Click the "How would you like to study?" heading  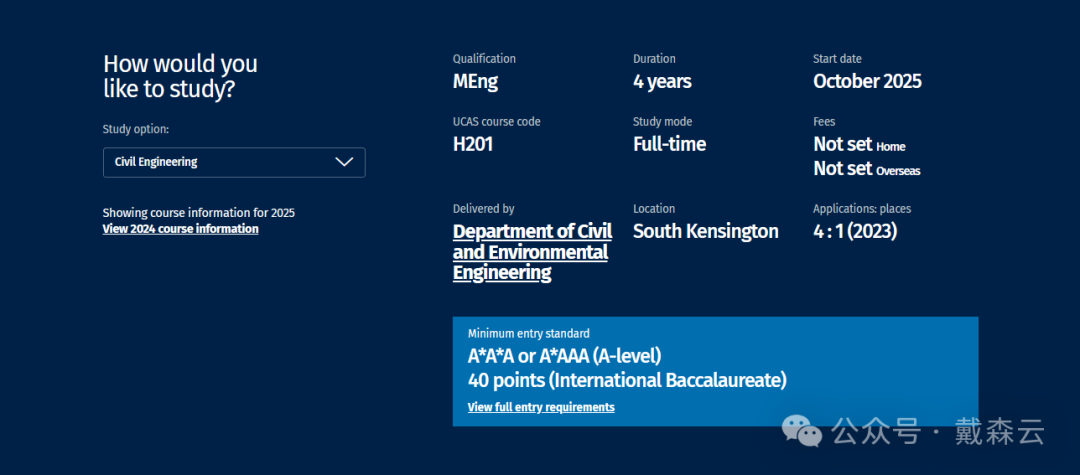(x=180, y=76)
